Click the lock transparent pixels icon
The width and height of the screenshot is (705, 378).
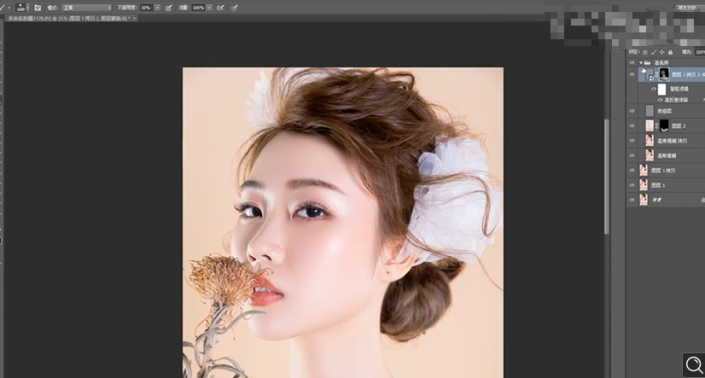(645, 52)
